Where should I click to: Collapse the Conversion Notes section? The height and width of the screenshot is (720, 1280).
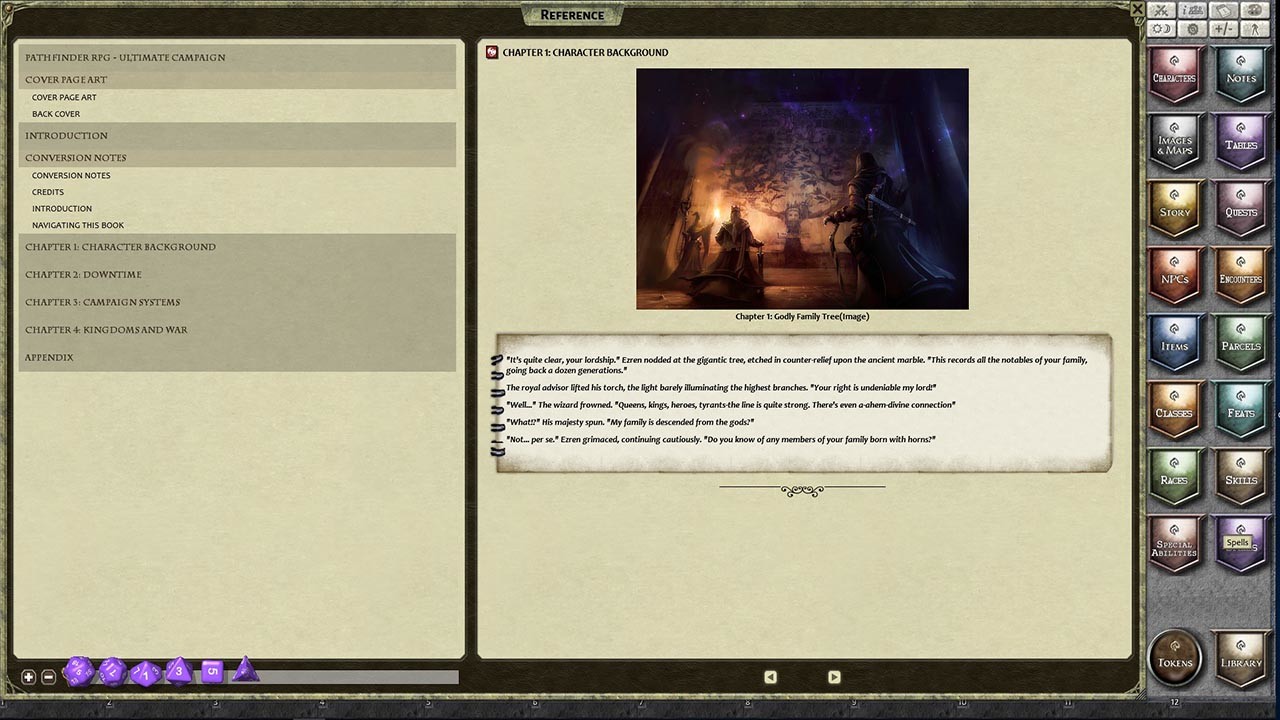pyautogui.click(x=75, y=157)
